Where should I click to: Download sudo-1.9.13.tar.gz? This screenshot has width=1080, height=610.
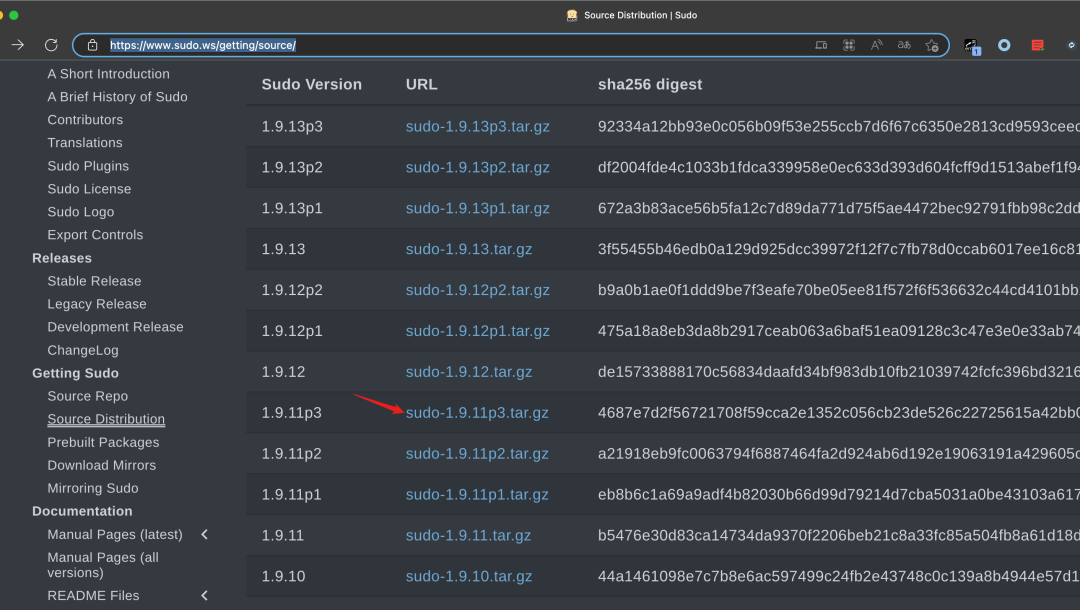(468, 249)
